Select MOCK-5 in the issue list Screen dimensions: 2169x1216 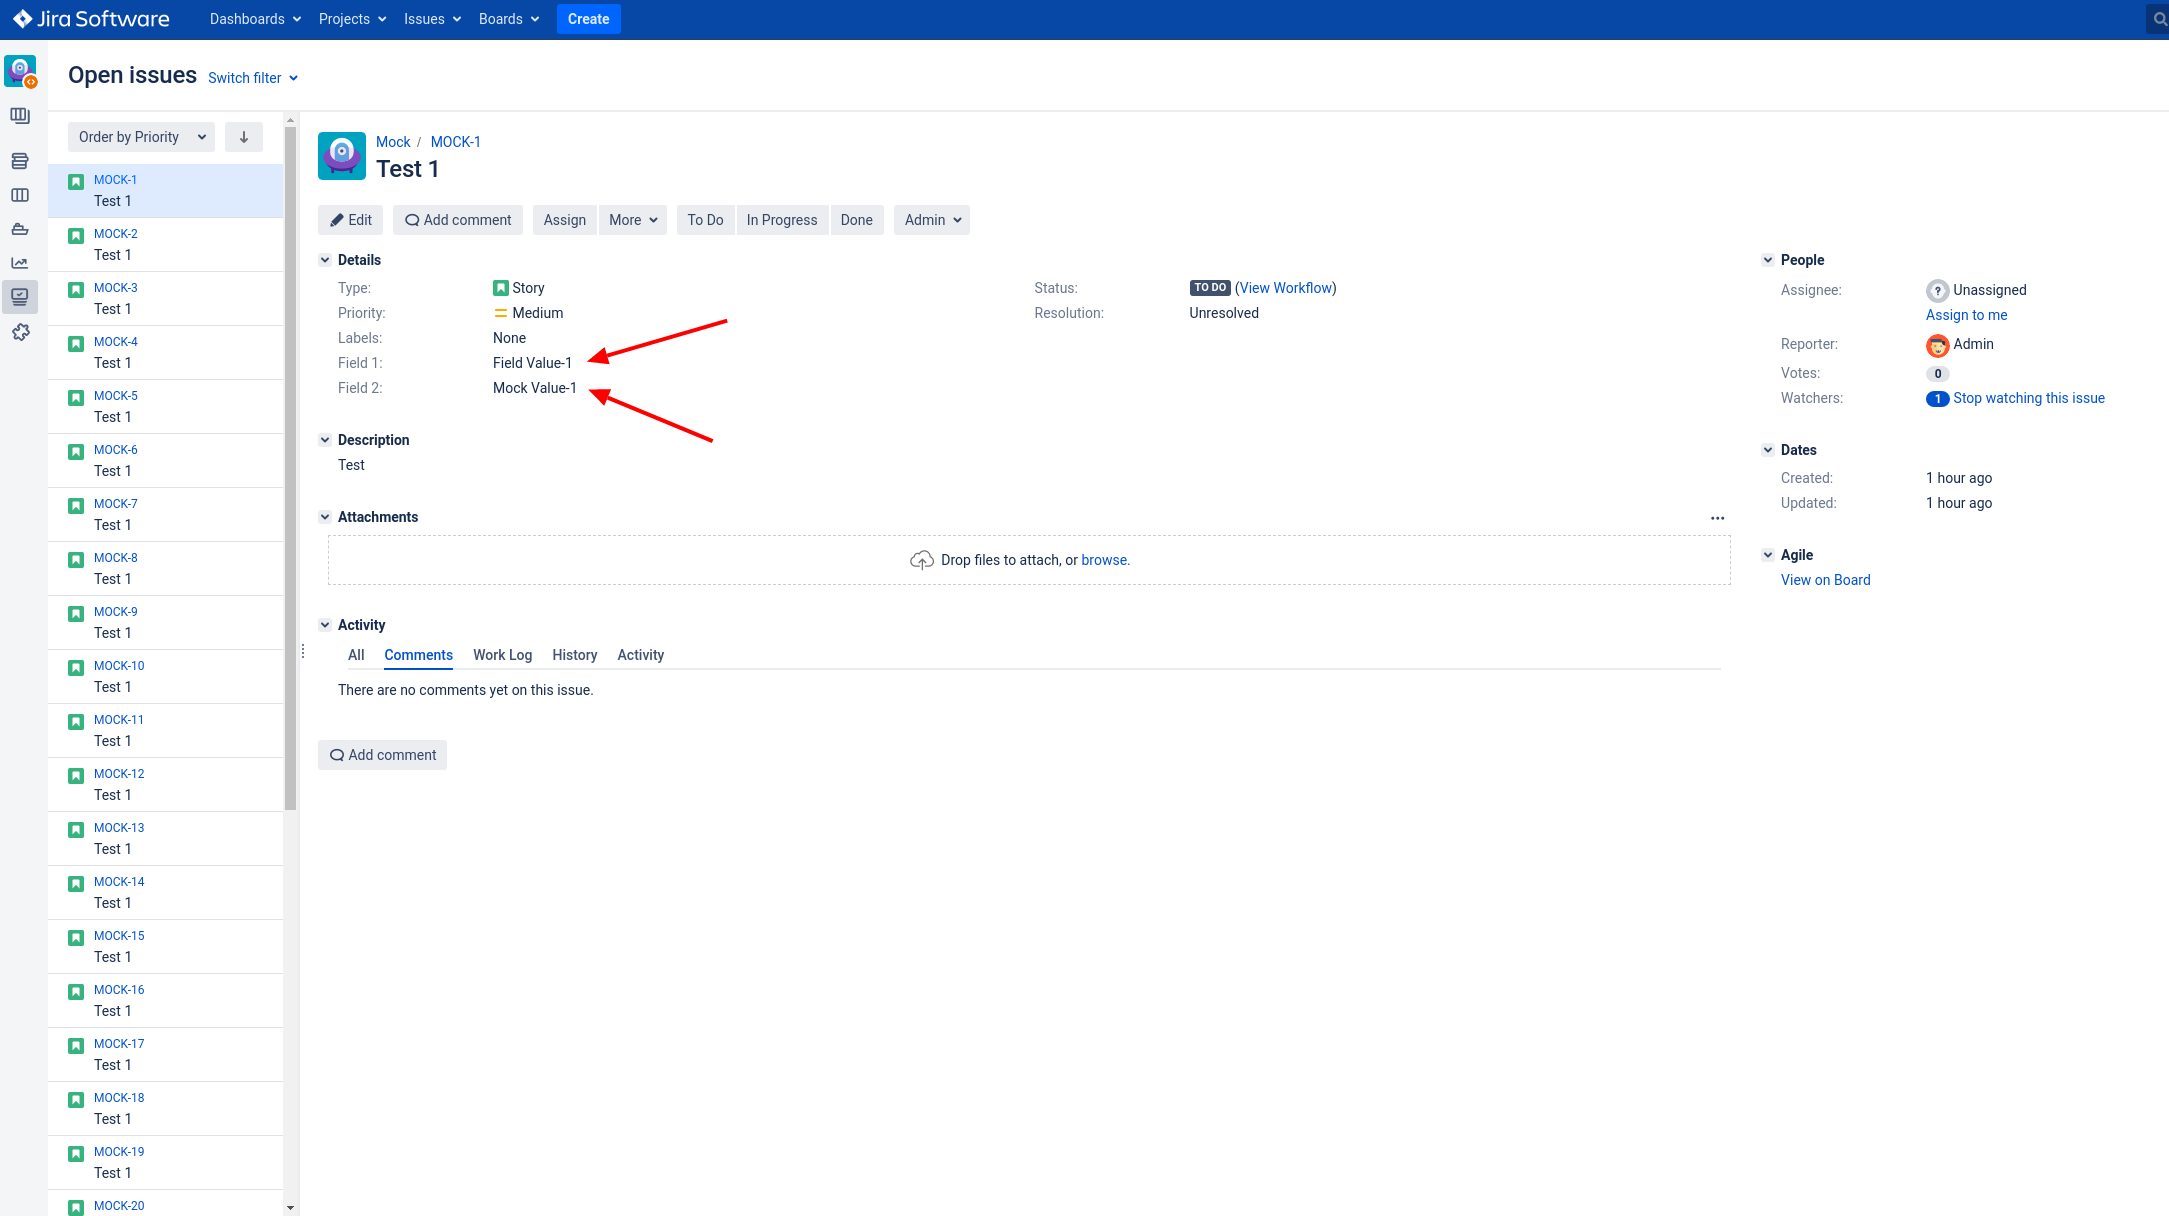(x=116, y=396)
